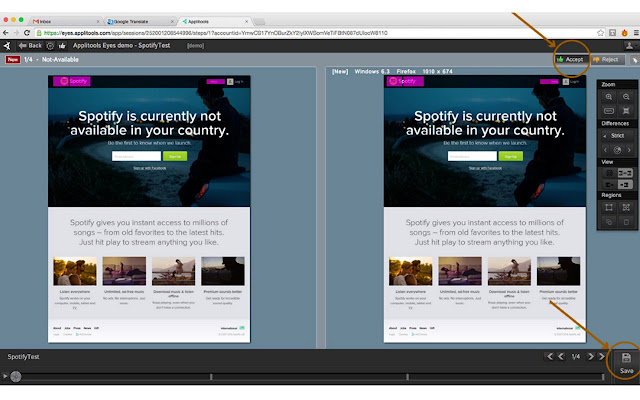Open the user account menu icon
This screenshot has height=400, width=640.
point(629,46)
